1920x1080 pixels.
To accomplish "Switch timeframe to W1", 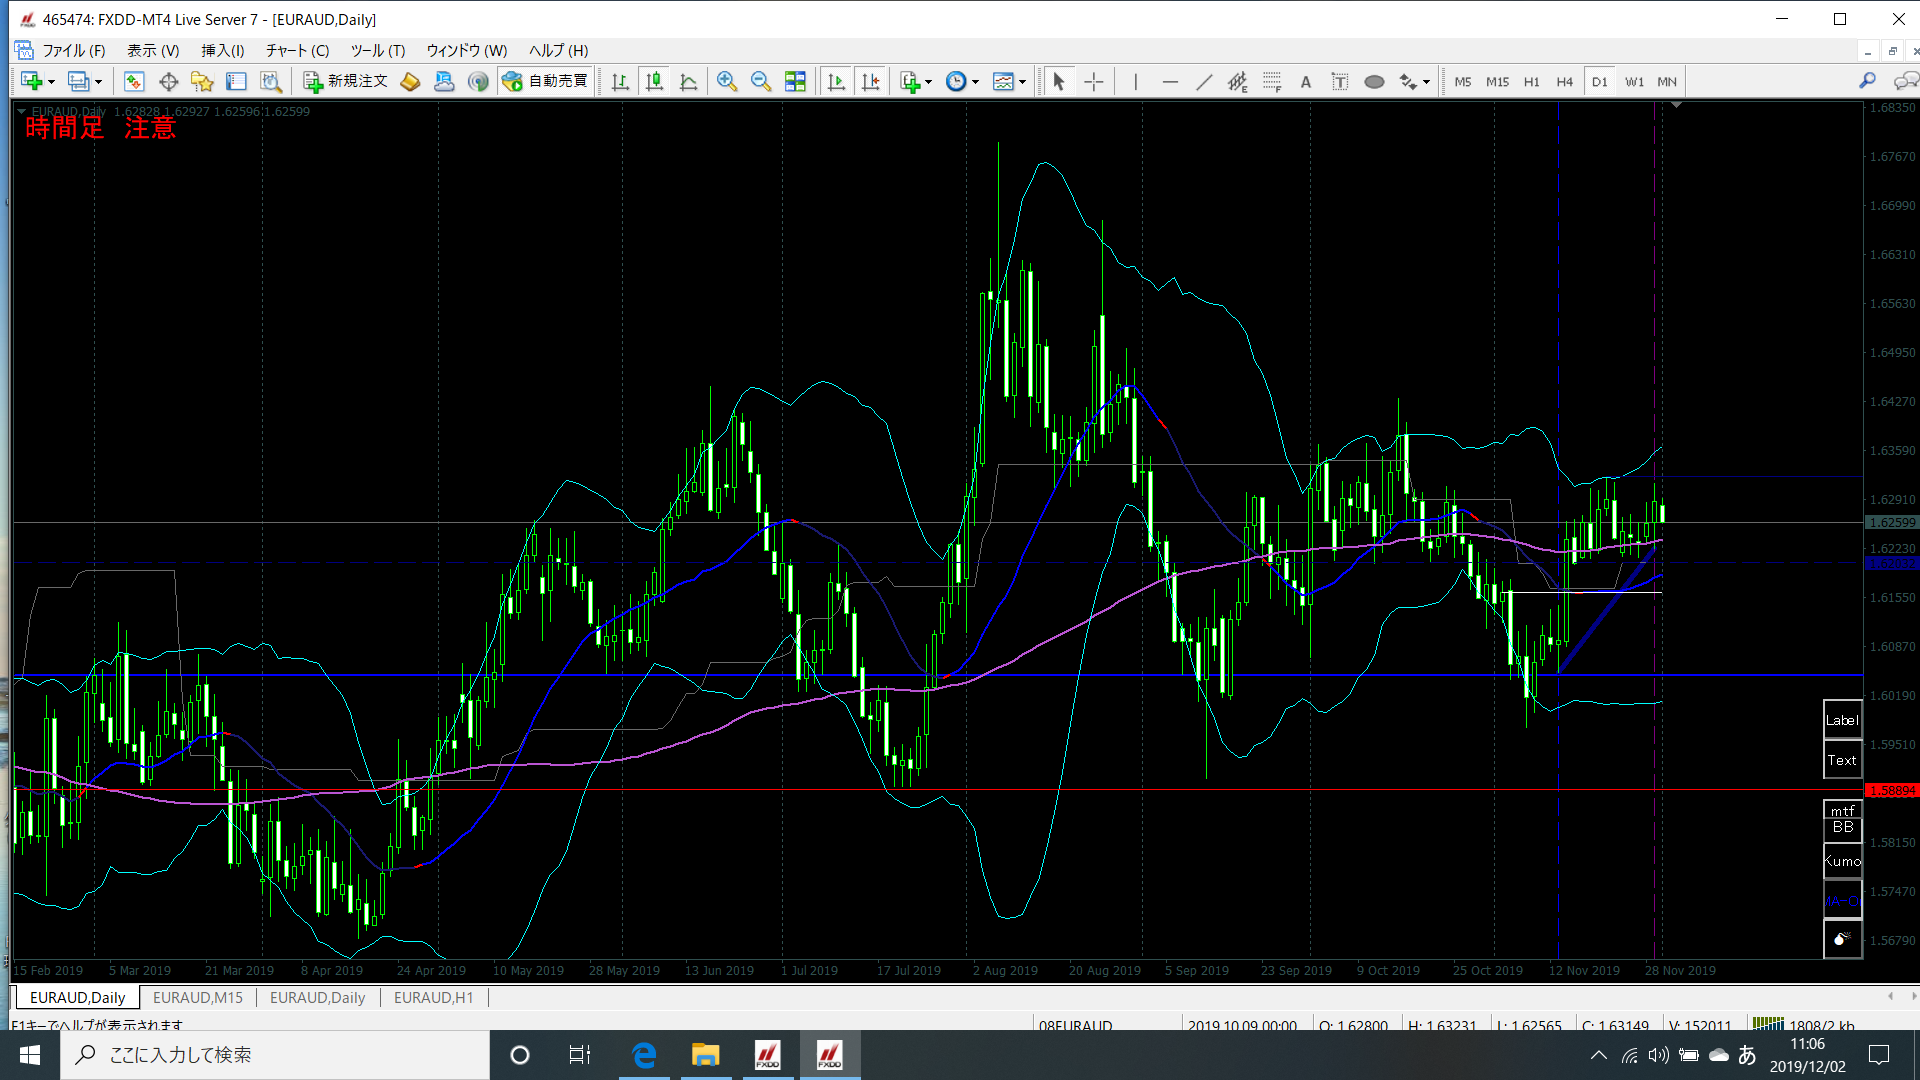I will 1634,82.
